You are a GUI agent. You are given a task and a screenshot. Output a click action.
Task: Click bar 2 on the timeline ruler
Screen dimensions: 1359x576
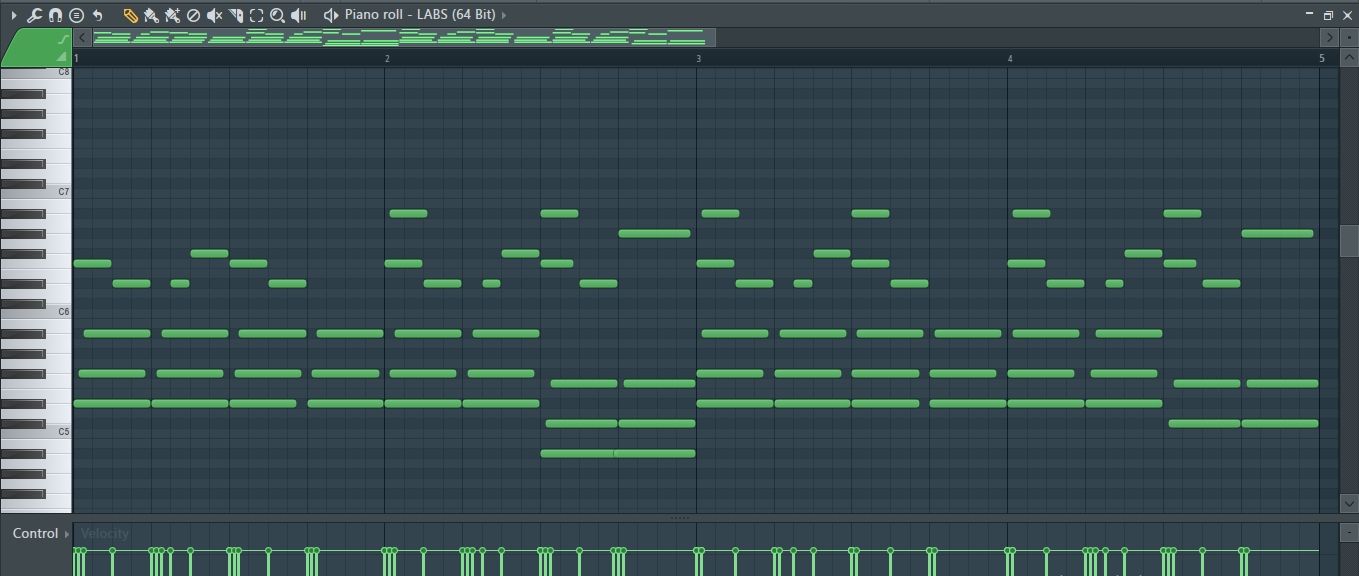coord(388,58)
